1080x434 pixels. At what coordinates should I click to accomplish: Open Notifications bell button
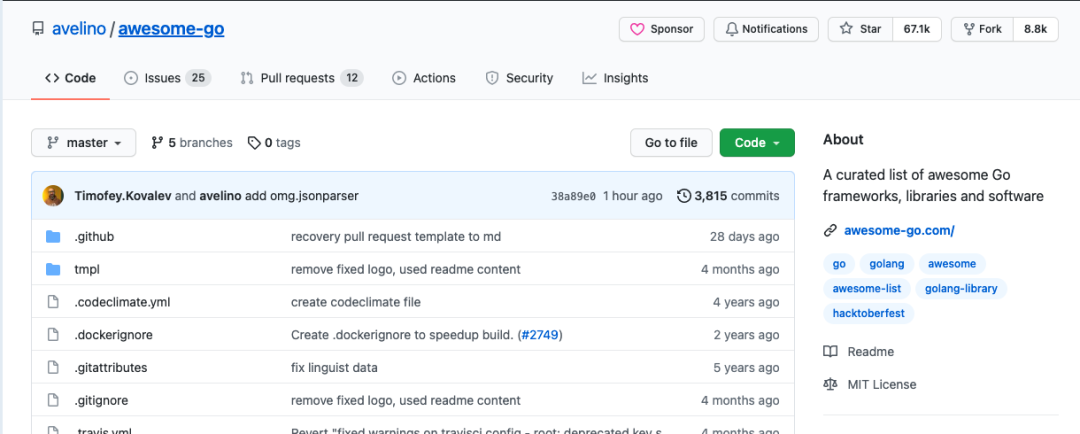[766, 29]
